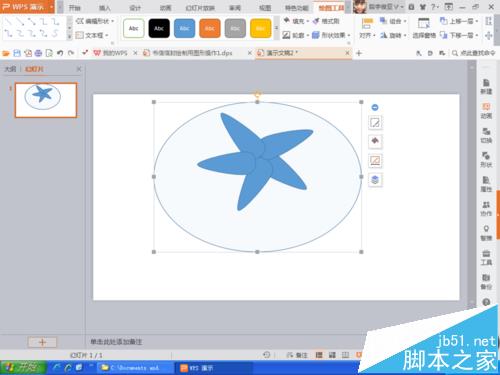Switch to the 开始 (Home) ribbon tab

pos(75,8)
